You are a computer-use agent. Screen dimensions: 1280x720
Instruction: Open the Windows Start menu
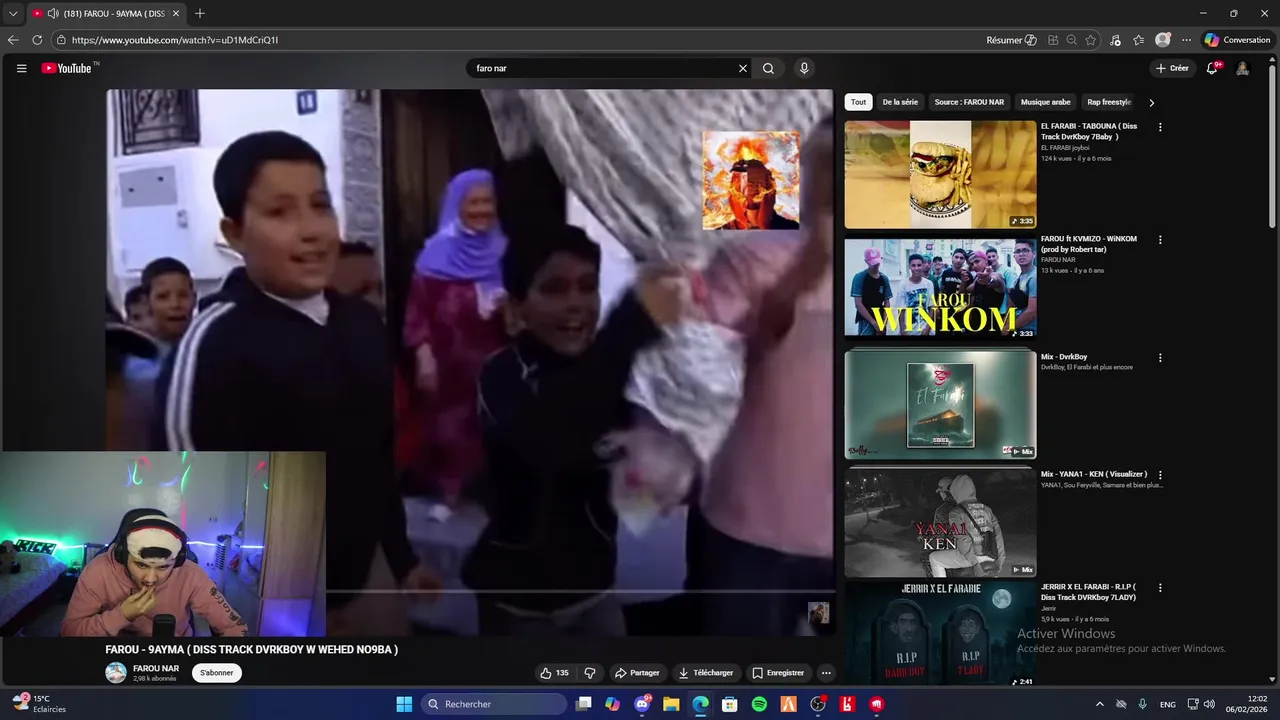(404, 704)
